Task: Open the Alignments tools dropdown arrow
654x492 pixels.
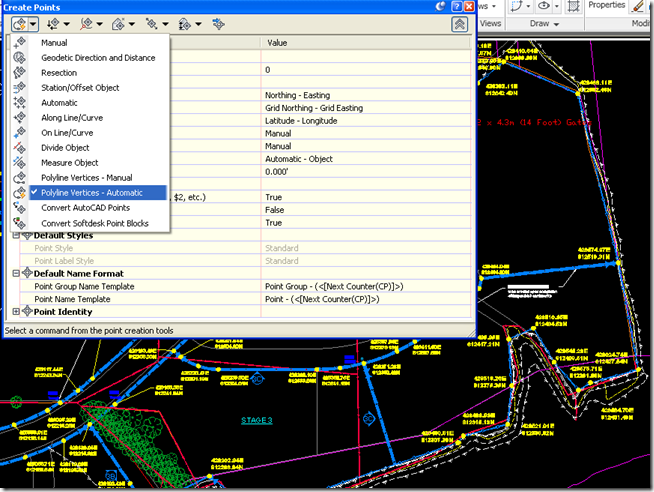Action: pyautogui.click(x=99, y=24)
